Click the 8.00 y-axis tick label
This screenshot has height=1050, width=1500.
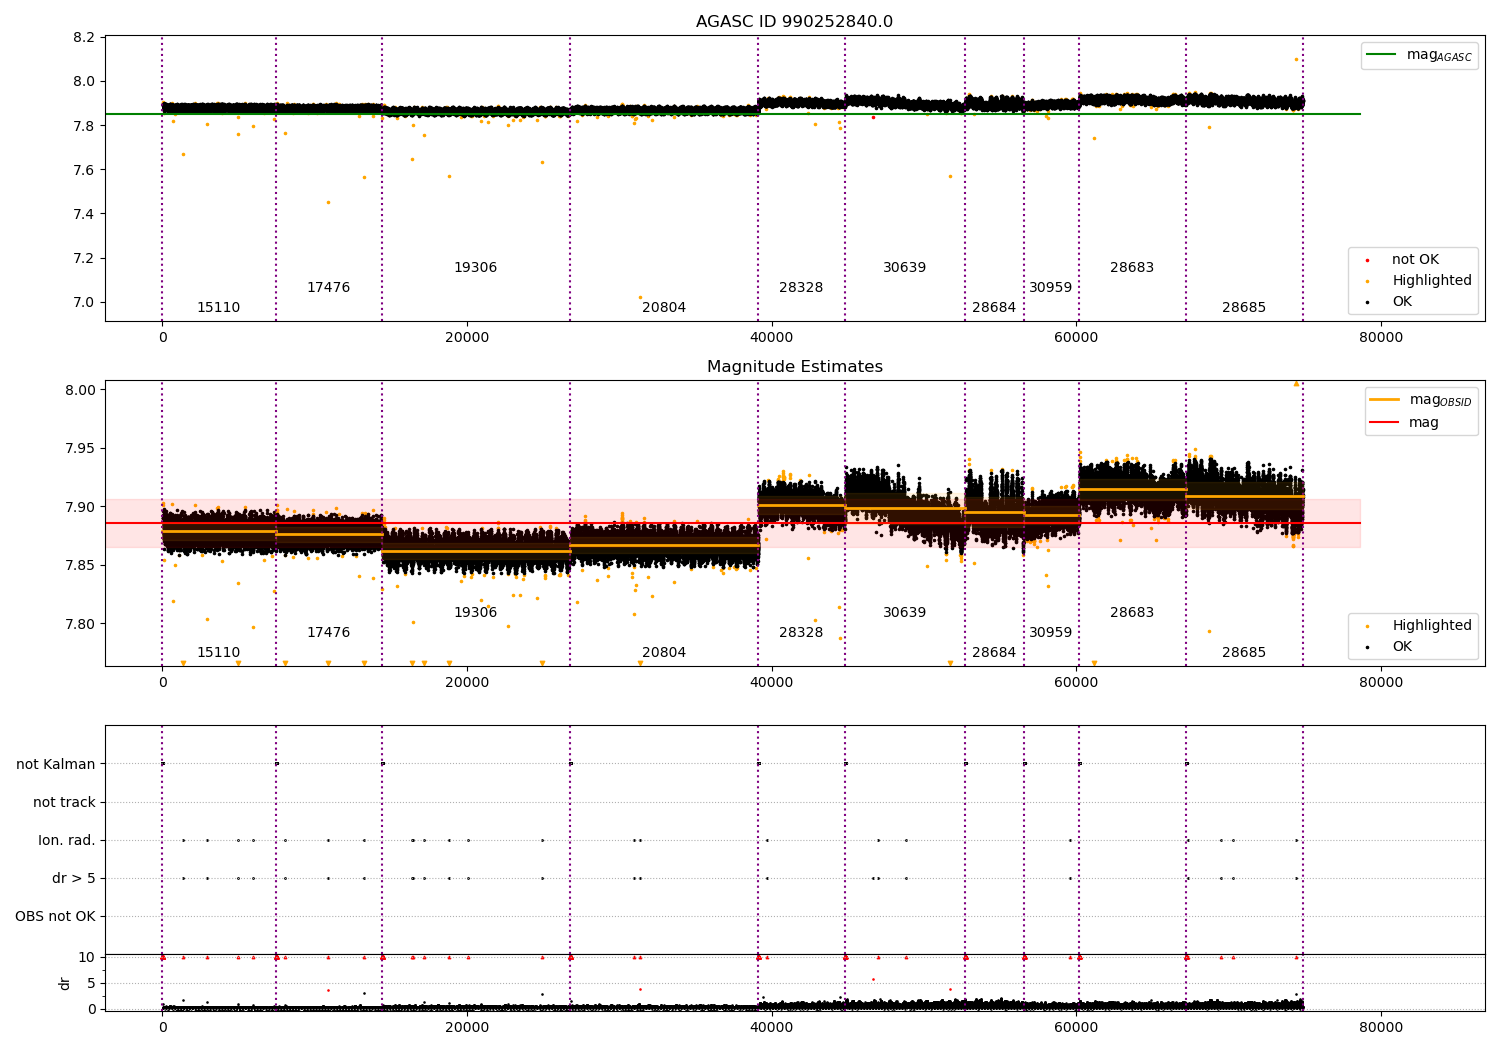(81, 390)
